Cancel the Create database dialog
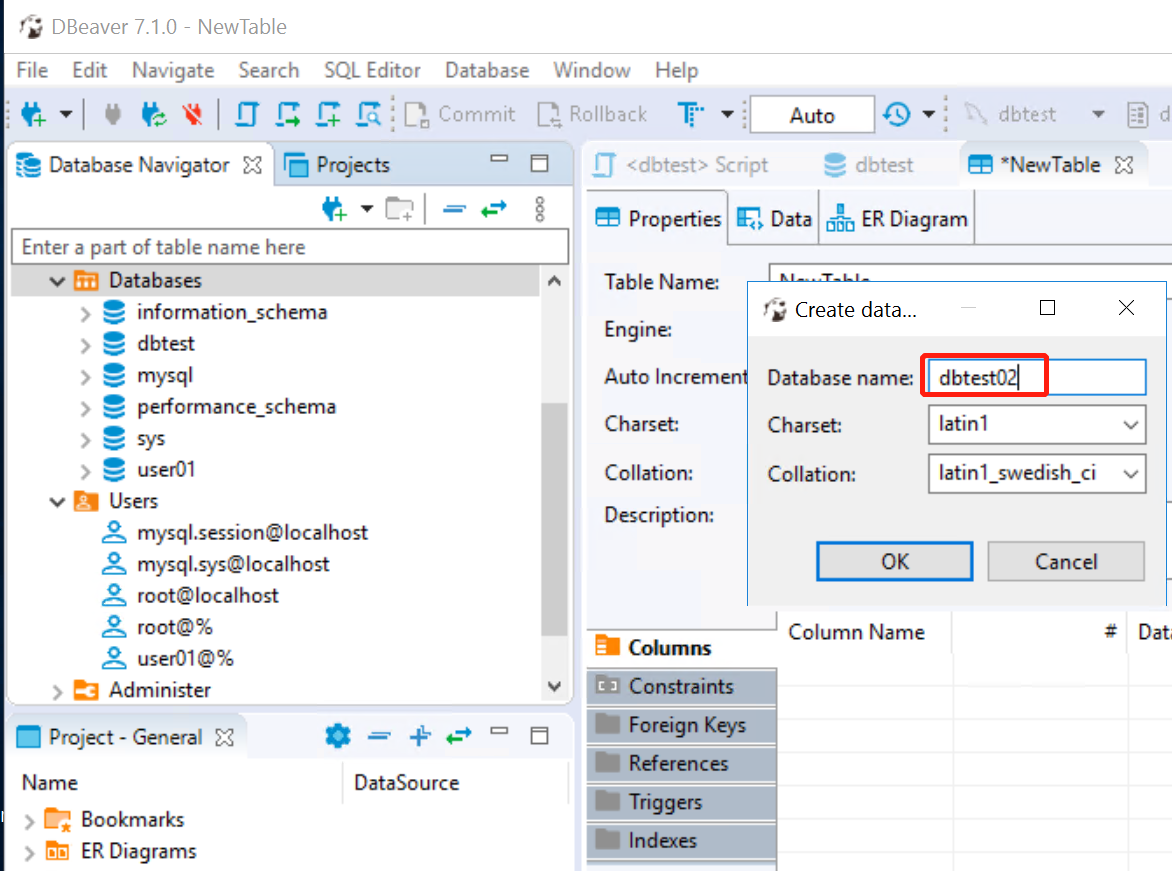Viewport: 1172px width, 871px height. pos(1064,561)
